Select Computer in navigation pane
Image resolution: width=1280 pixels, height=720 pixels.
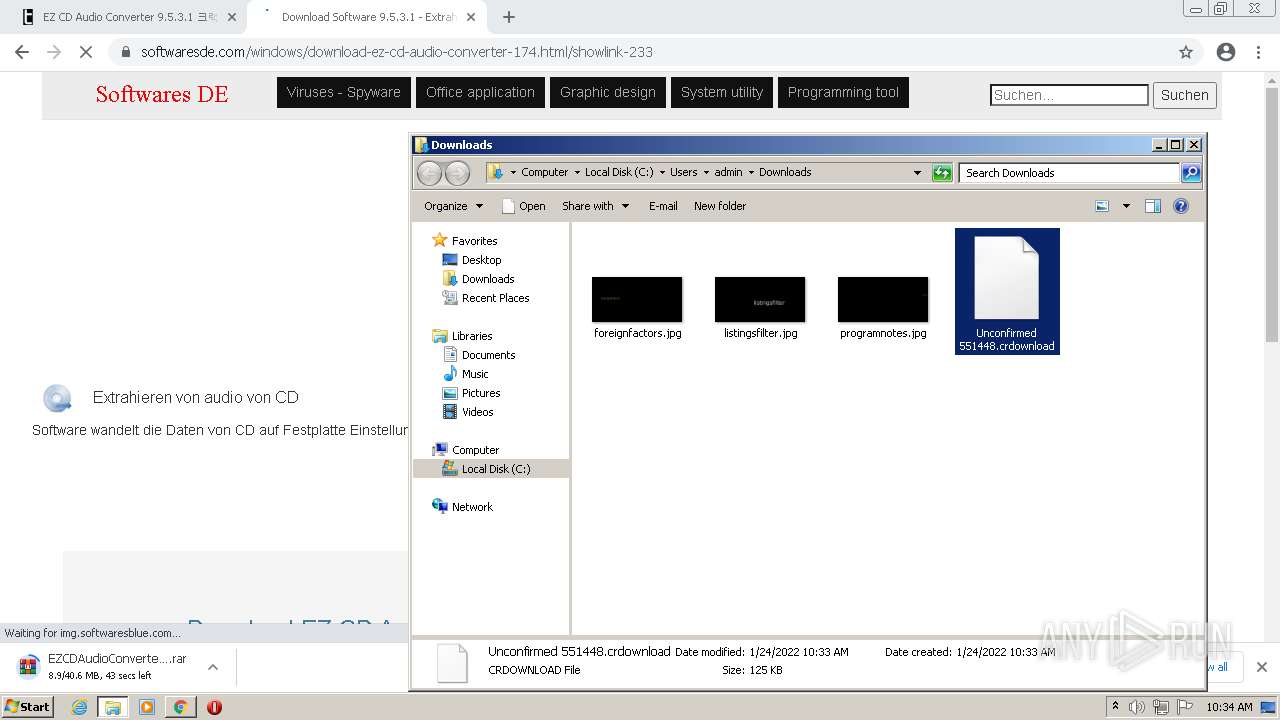pos(475,450)
